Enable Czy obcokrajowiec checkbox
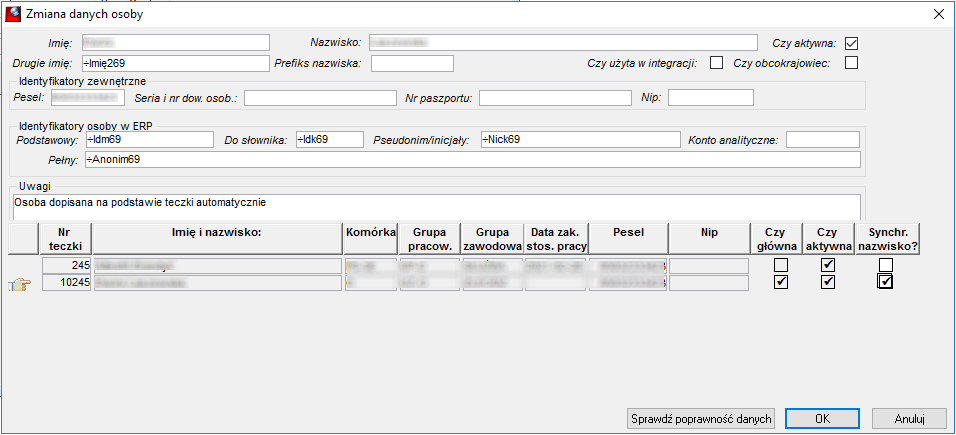 [x=851, y=63]
